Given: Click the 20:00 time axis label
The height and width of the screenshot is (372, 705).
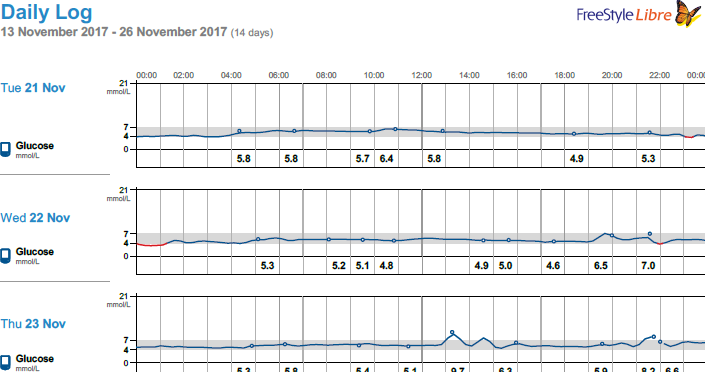Looking at the screenshot, I should 612,75.
